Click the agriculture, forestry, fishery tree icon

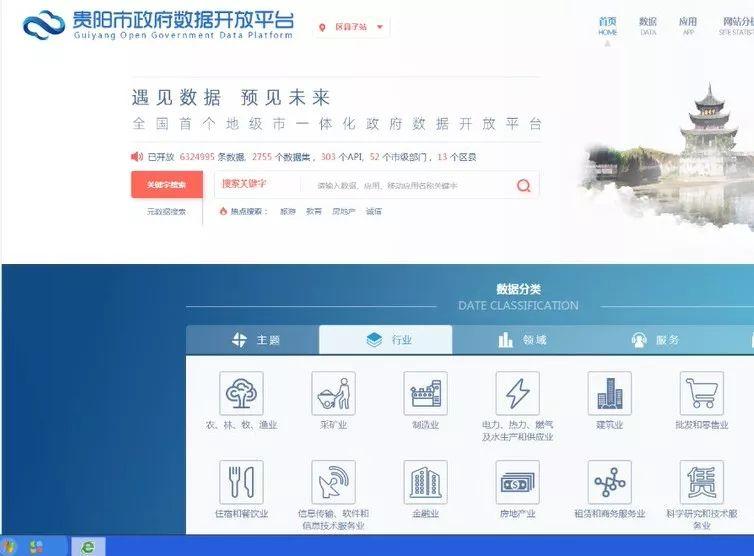coord(241,393)
